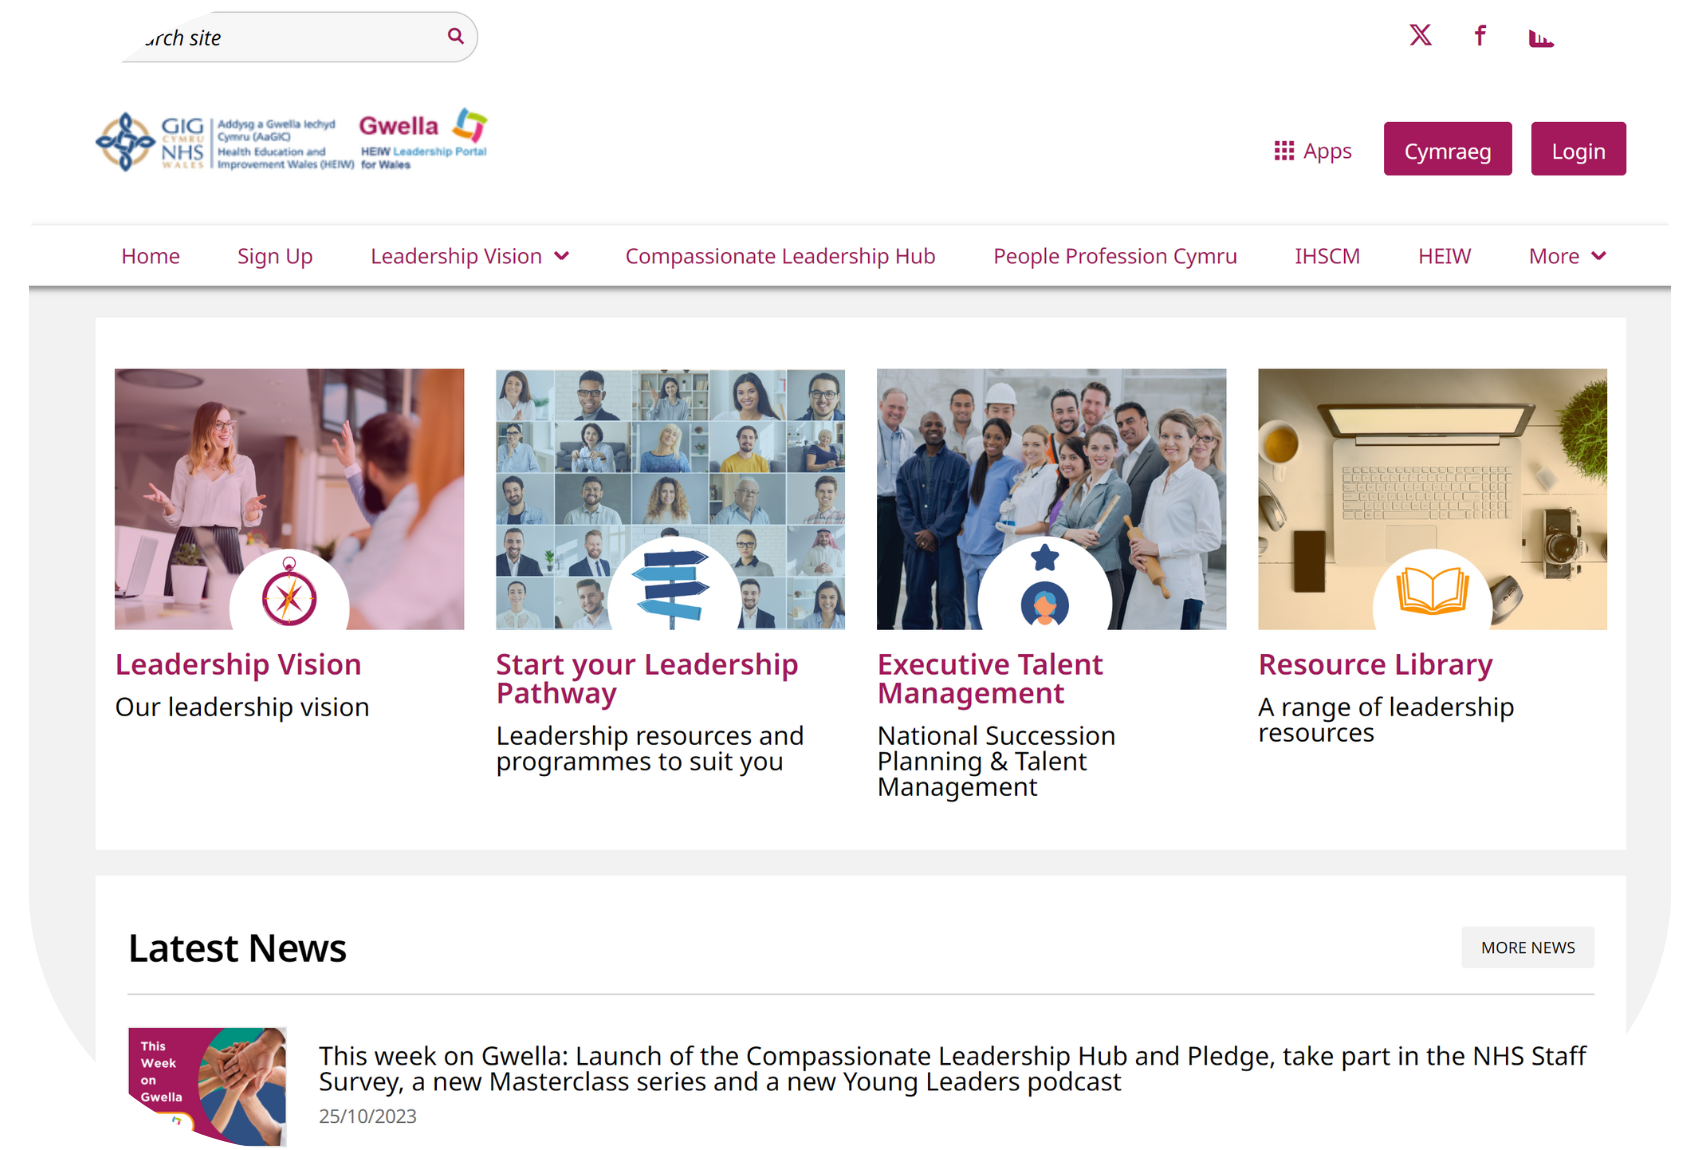This screenshot has width=1700, height=1150.
Task: Expand the More navigation dropdown
Action: [x=1567, y=256]
